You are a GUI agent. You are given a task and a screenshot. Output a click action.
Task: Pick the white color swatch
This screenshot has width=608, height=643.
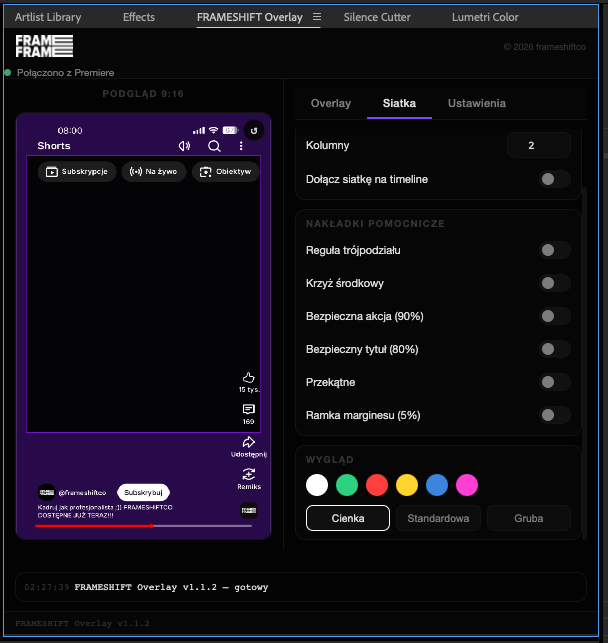coord(317,485)
